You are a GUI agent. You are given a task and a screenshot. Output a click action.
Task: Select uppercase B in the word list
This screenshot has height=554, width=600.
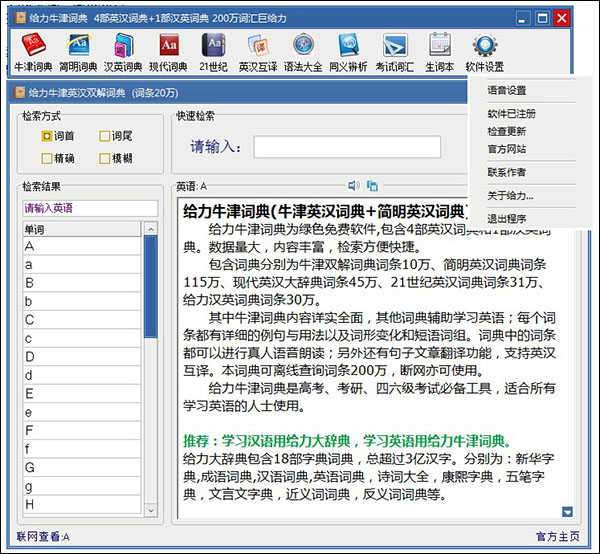click(82, 283)
